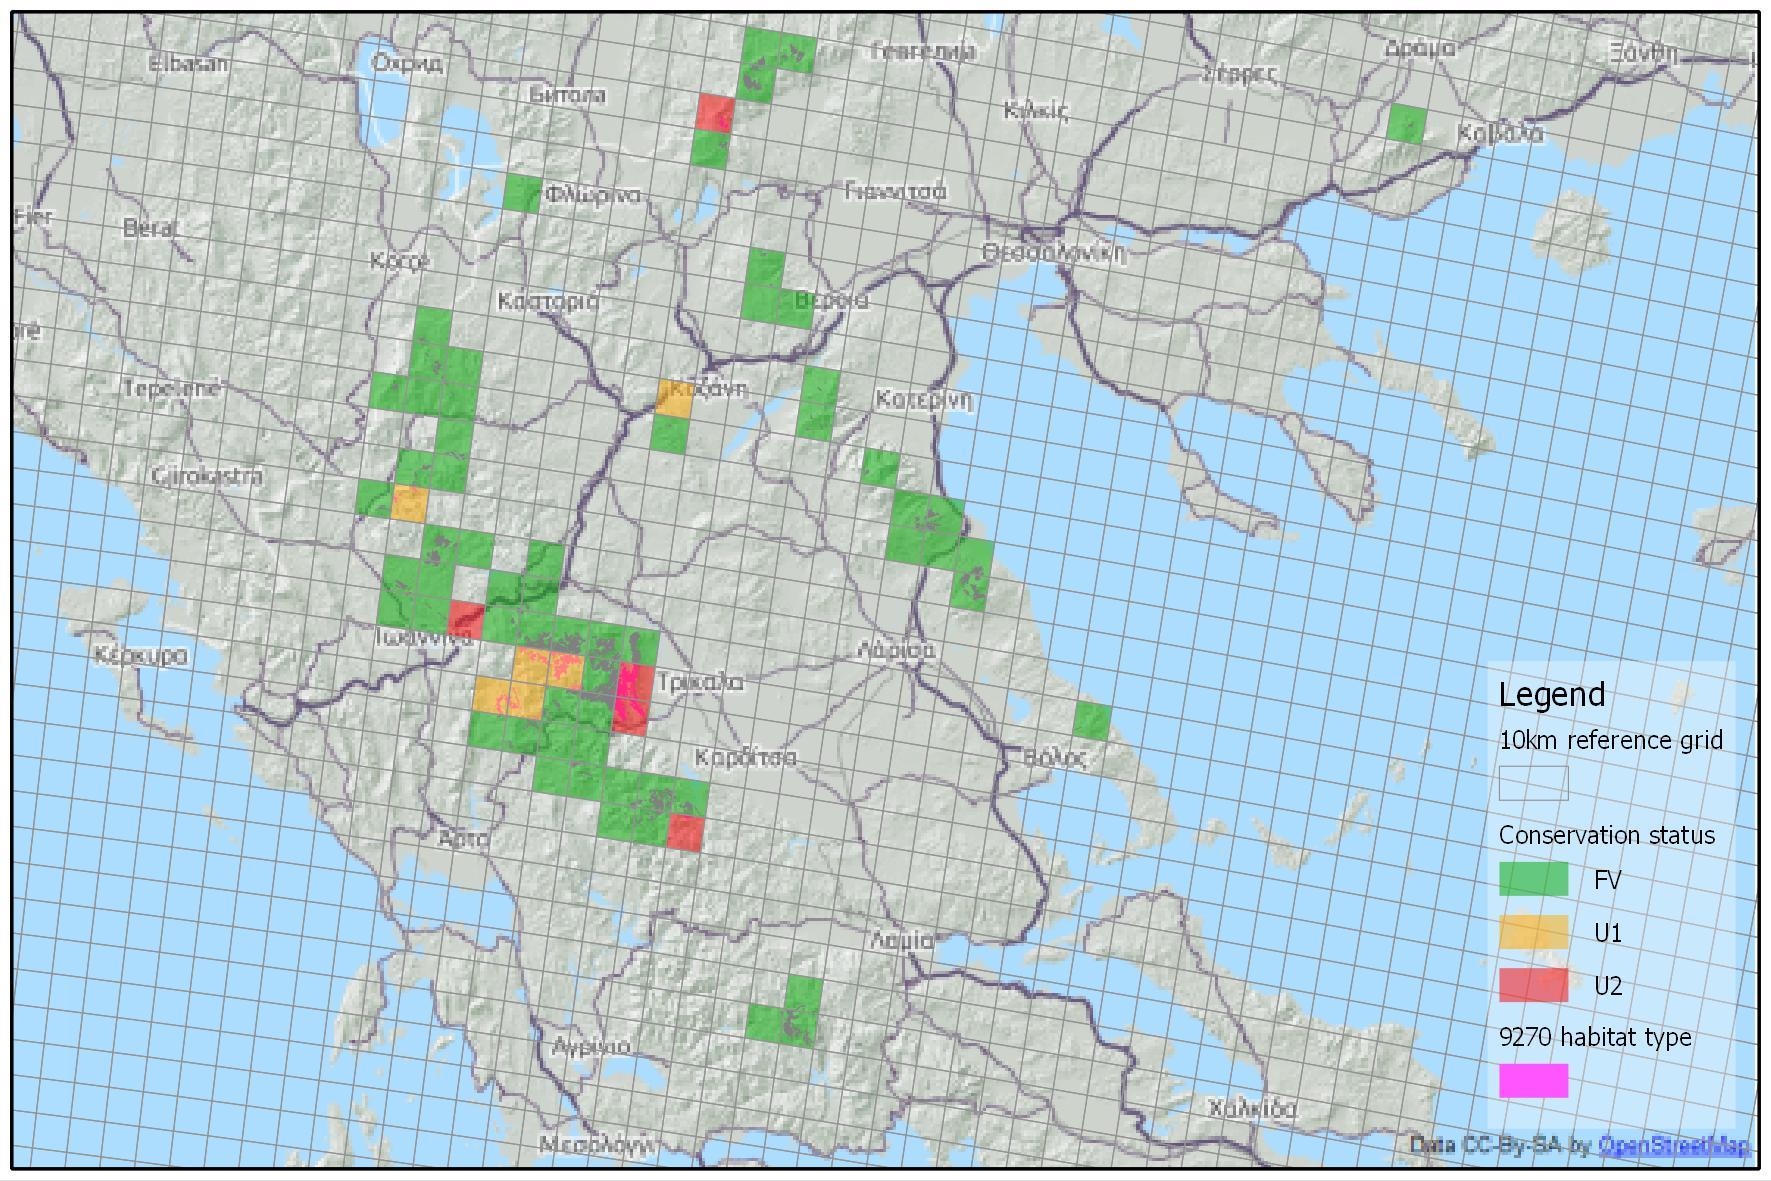Screen dimensions: 1771x1181
Task: Click the Καστοριά city label
Action: (x=548, y=301)
